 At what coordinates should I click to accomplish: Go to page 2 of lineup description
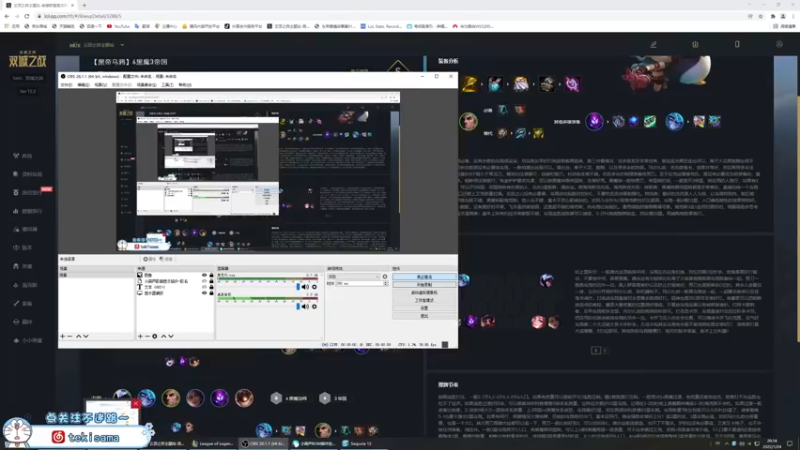pos(605,351)
